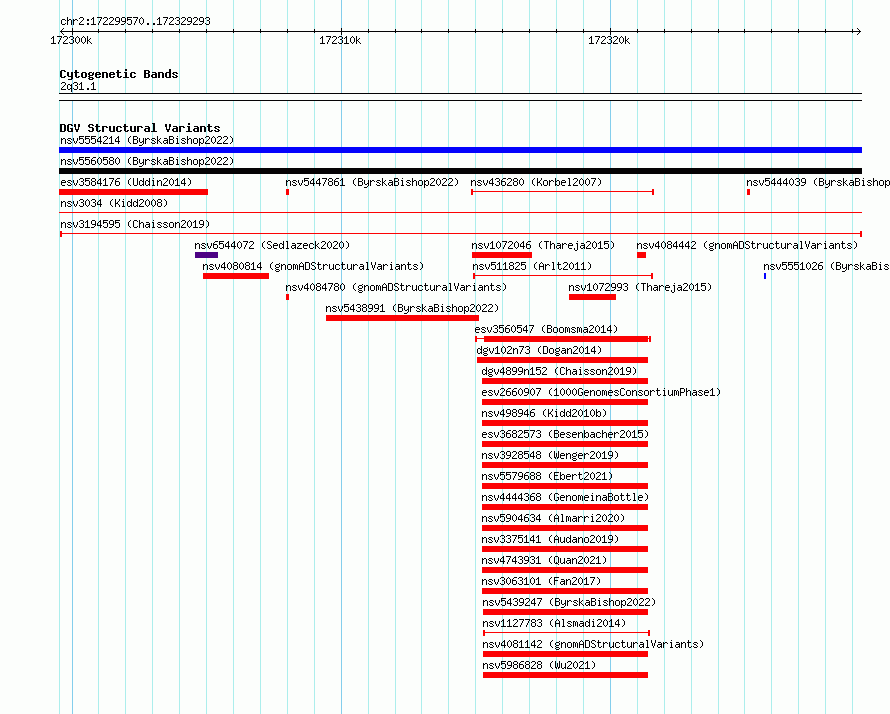Open the nsv1072046 (Thareja2015) variant
The height and width of the screenshot is (714, 890).
coord(543,245)
